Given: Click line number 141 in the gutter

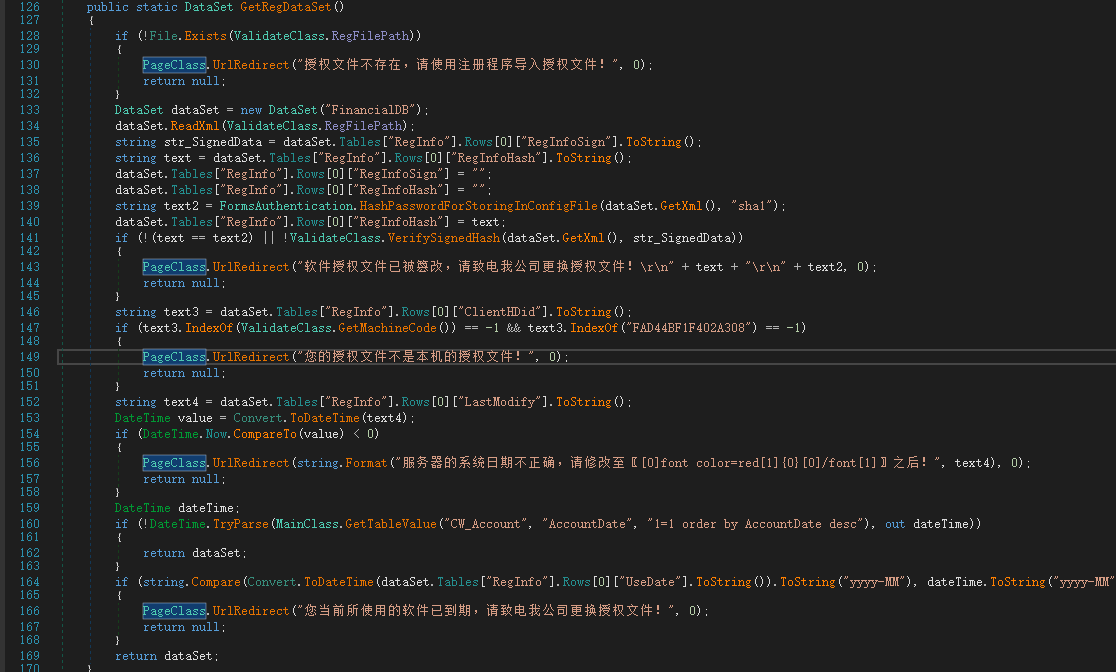Looking at the screenshot, I should [x=29, y=238].
